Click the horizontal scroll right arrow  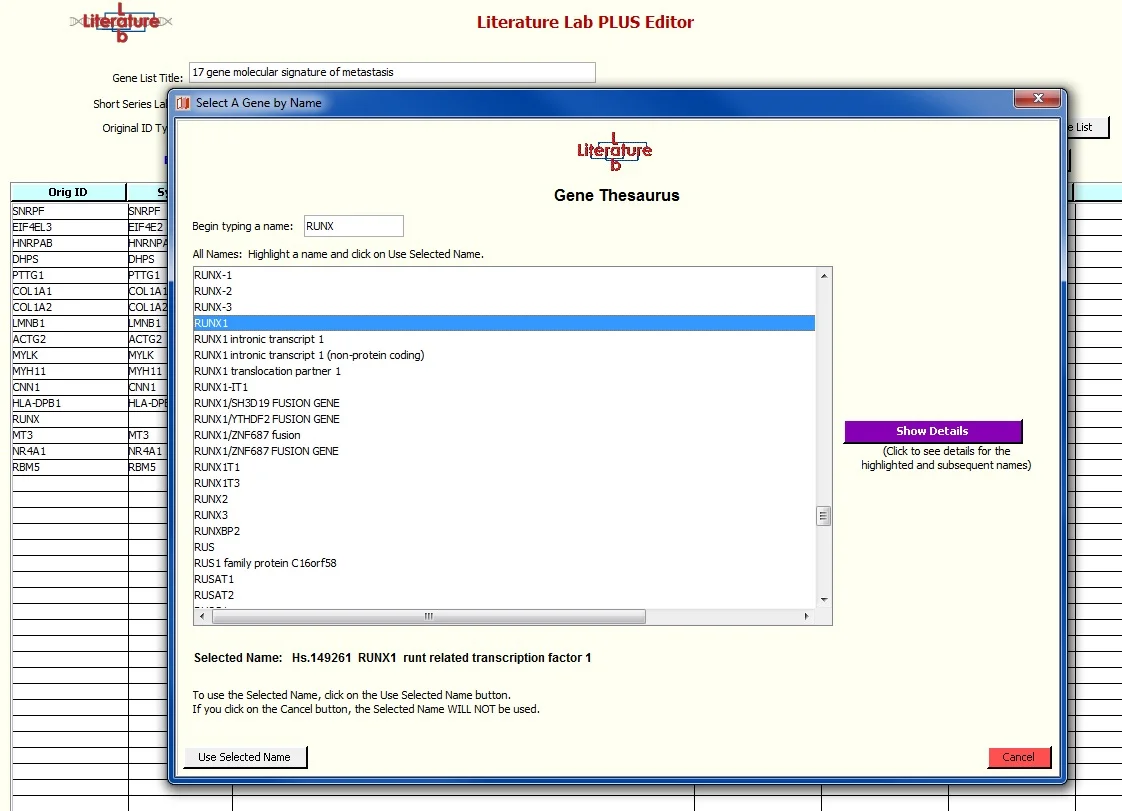click(x=806, y=616)
